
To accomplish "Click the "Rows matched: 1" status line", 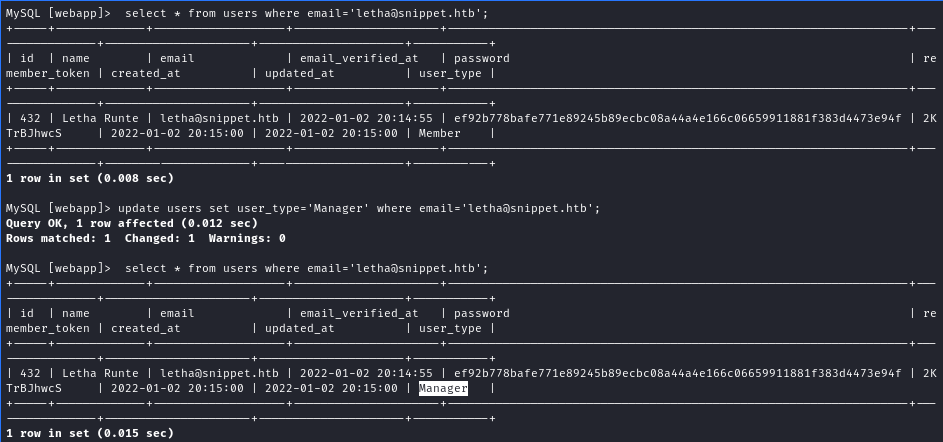I will coord(146,238).
